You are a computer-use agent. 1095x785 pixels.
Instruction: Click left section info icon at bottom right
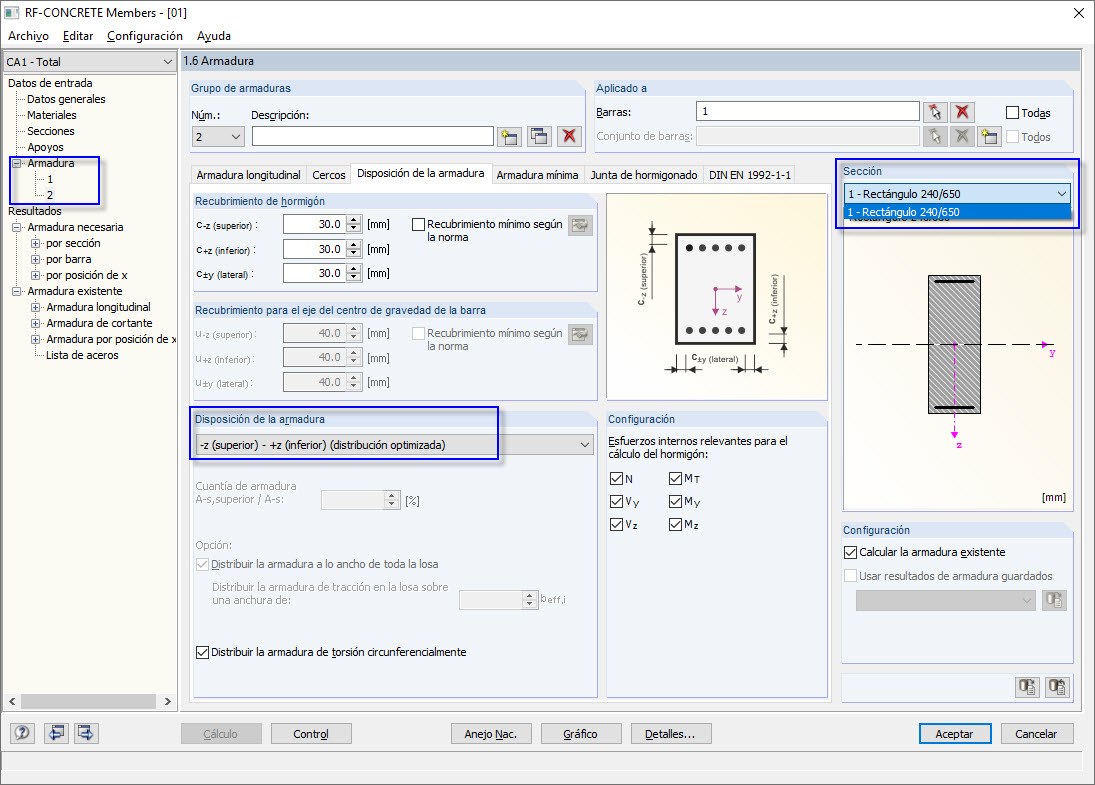tap(1027, 687)
